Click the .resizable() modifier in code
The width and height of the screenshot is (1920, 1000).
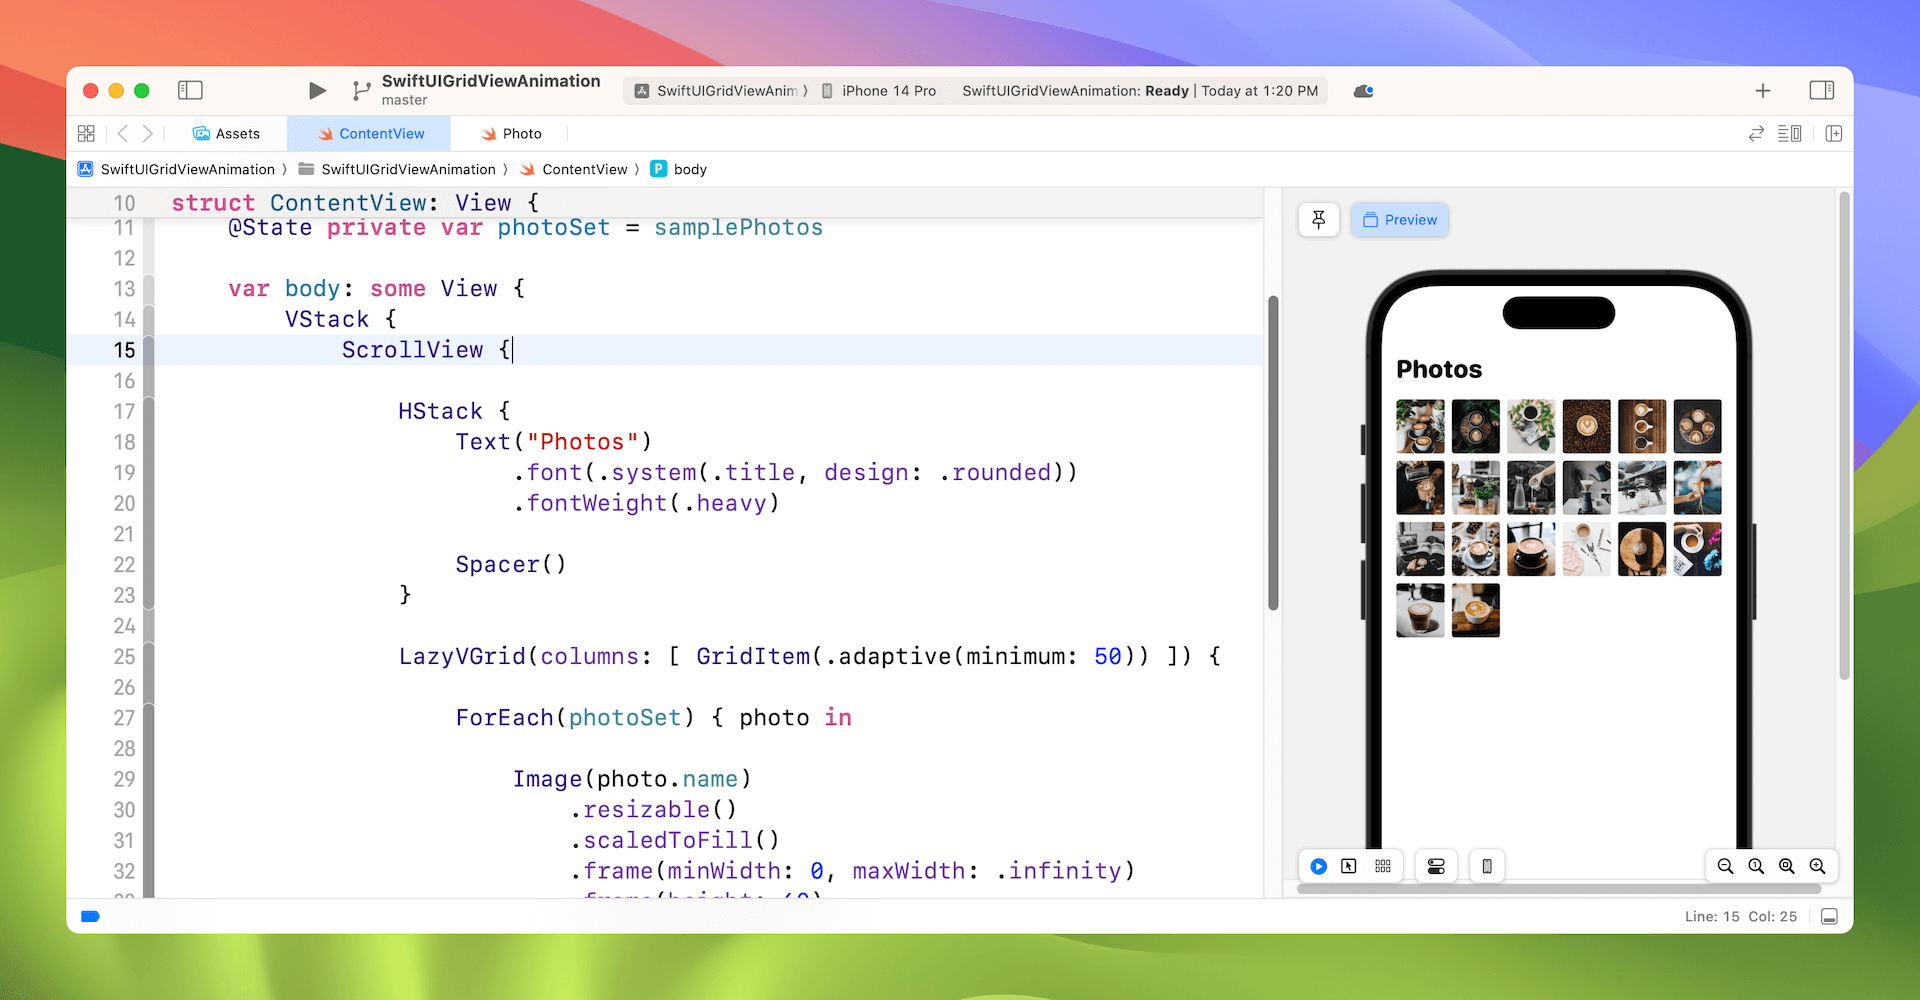[654, 810]
